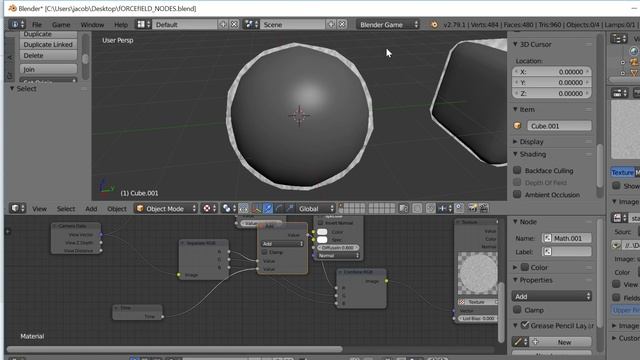
Task: Open the Blender Game engine dropdown
Action: 388,24
